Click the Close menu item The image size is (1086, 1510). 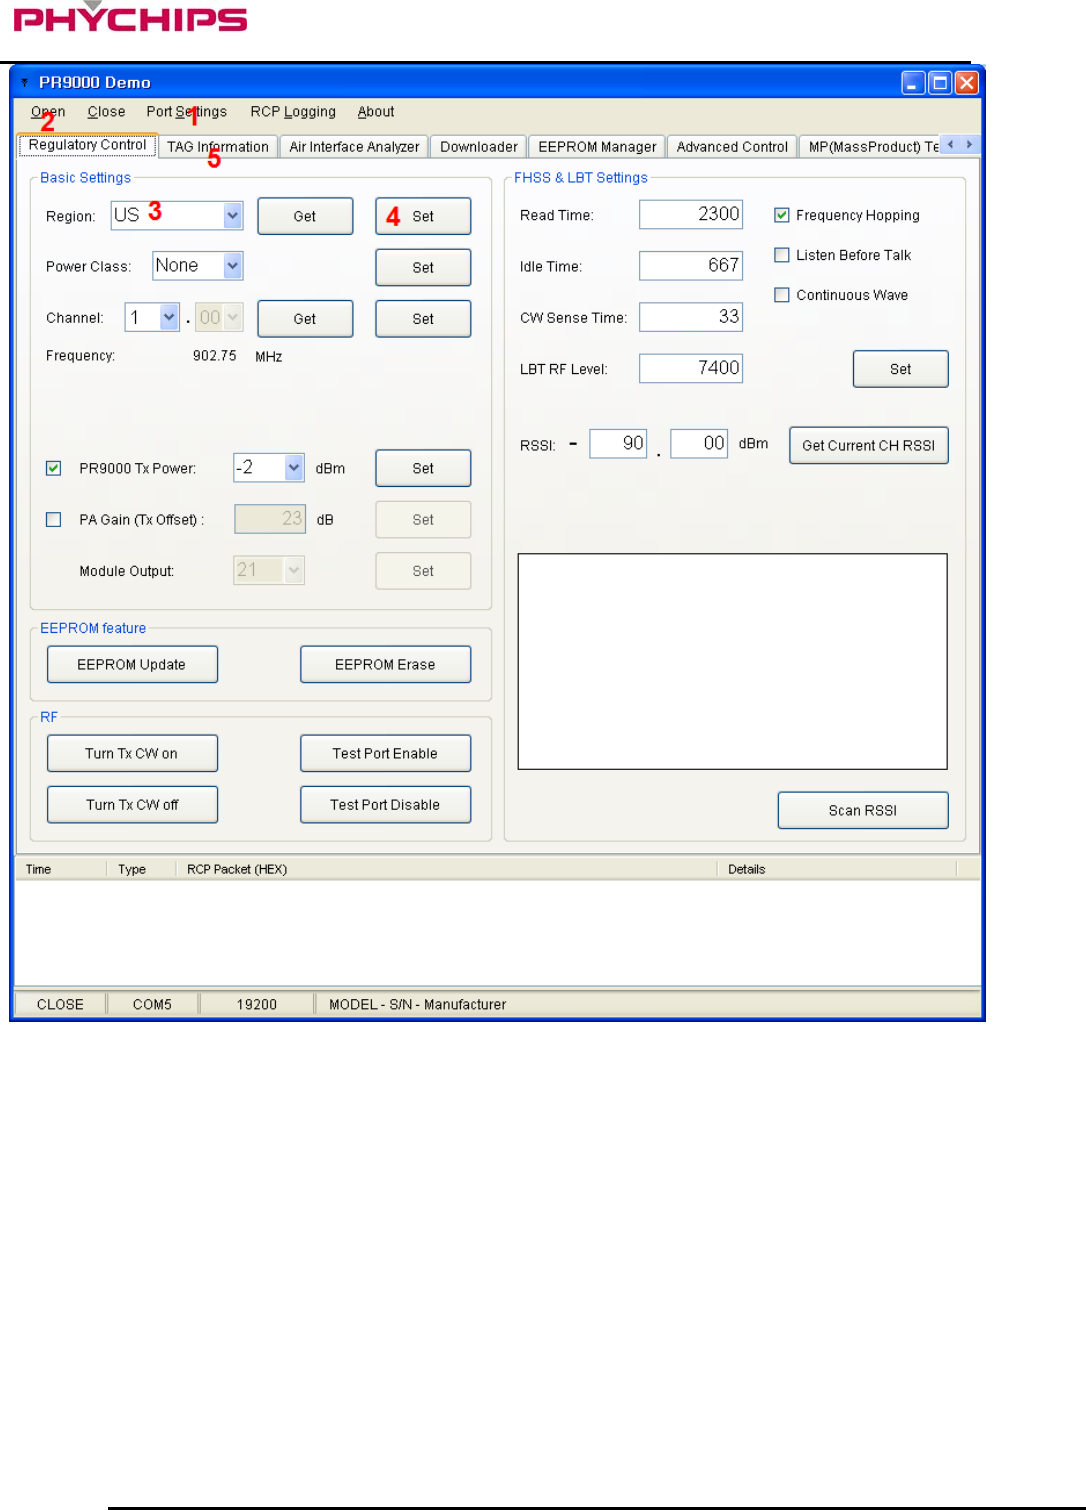point(106,112)
